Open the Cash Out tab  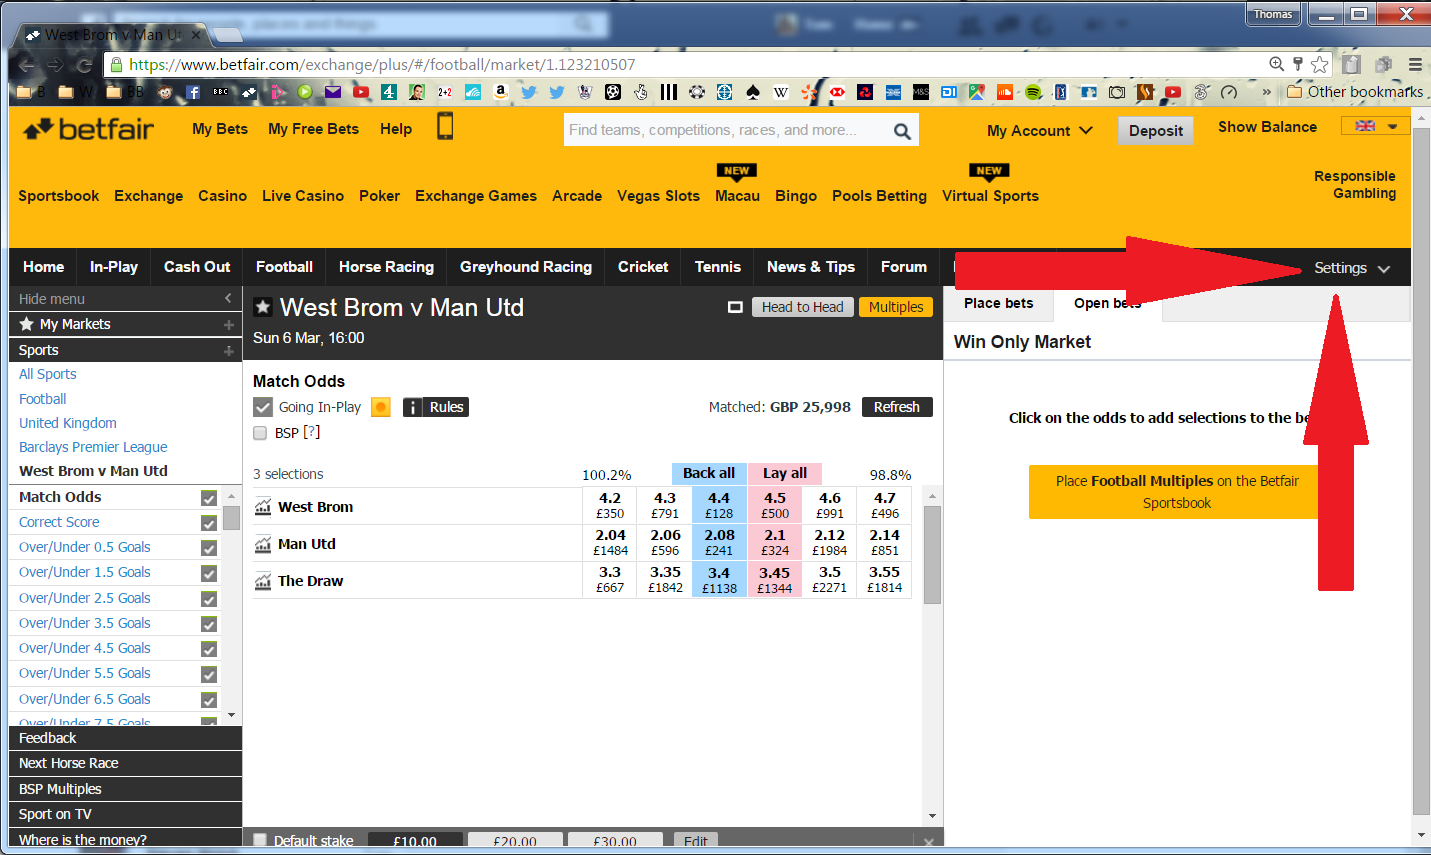click(x=197, y=267)
